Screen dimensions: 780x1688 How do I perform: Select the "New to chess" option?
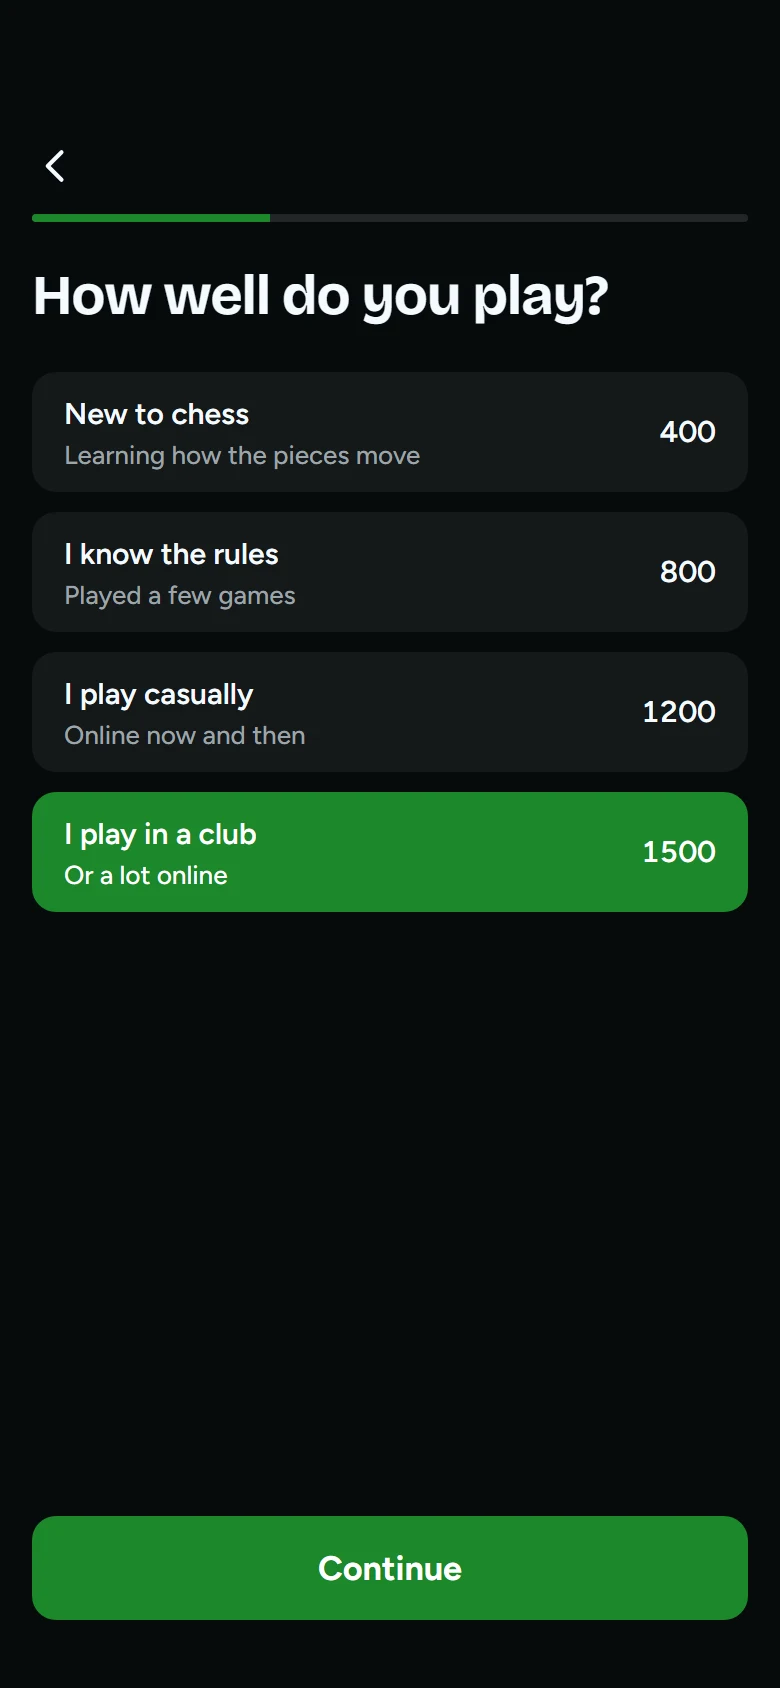pyautogui.click(x=390, y=432)
